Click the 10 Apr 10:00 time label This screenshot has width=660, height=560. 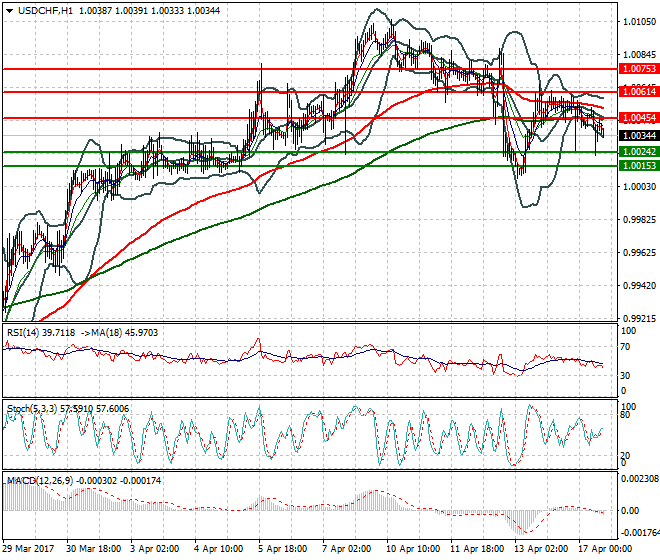pyautogui.click(x=413, y=549)
